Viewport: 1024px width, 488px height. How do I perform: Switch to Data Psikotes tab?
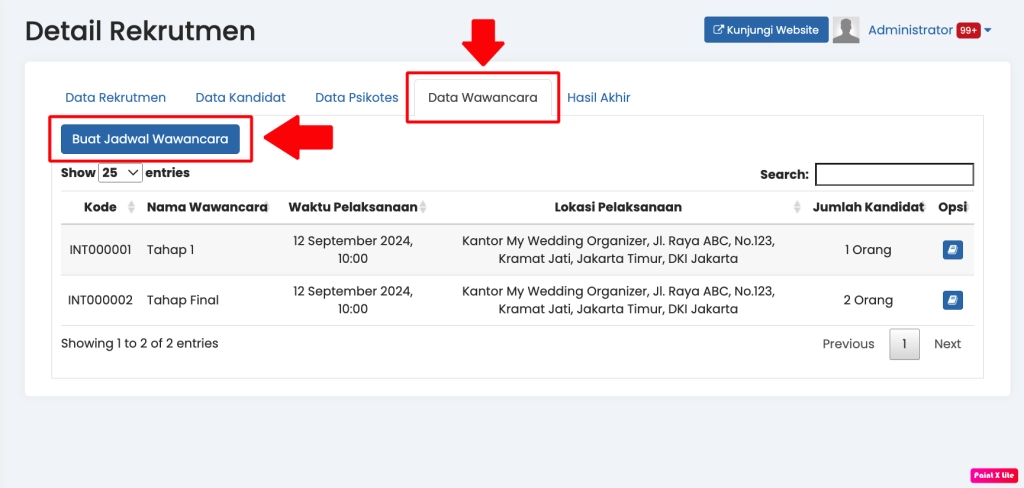click(x=357, y=97)
